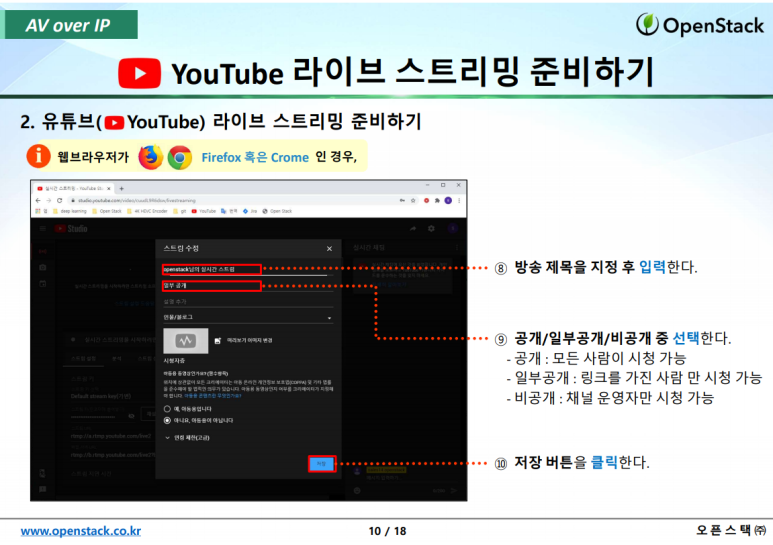Click the Studio share arrow icon
773x545 pixels.
413,229
